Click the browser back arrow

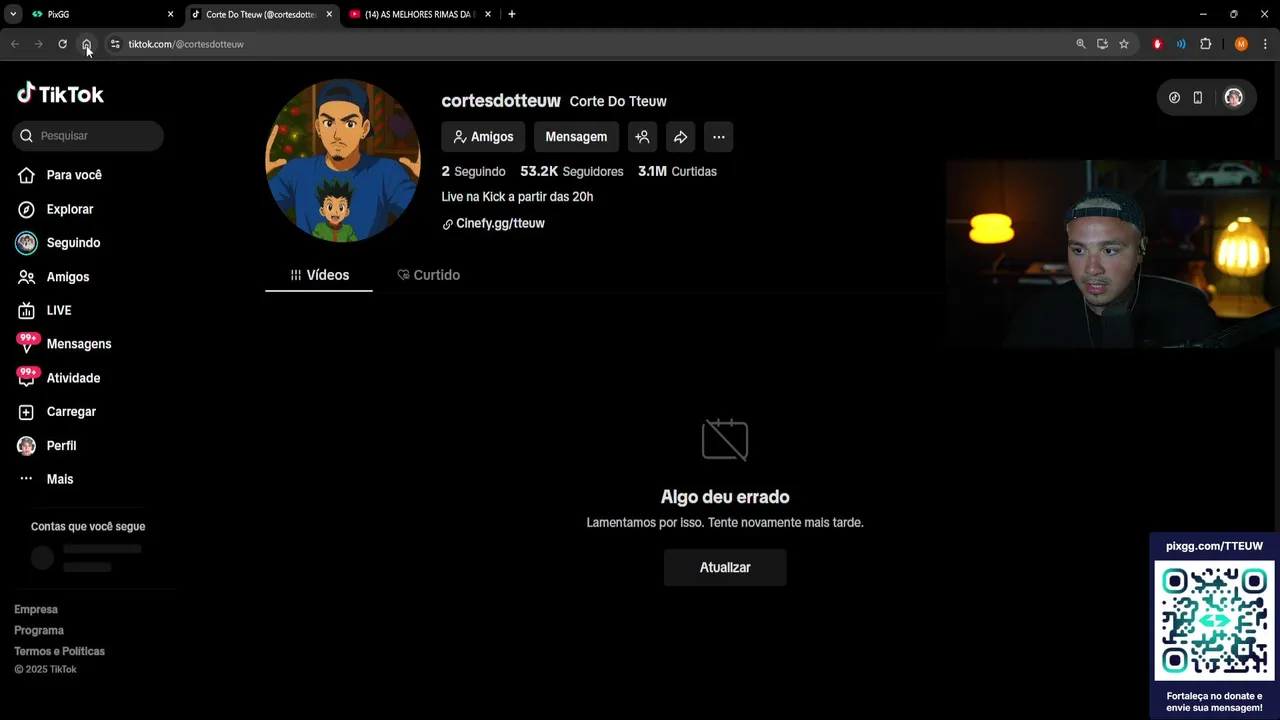[15, 44]
